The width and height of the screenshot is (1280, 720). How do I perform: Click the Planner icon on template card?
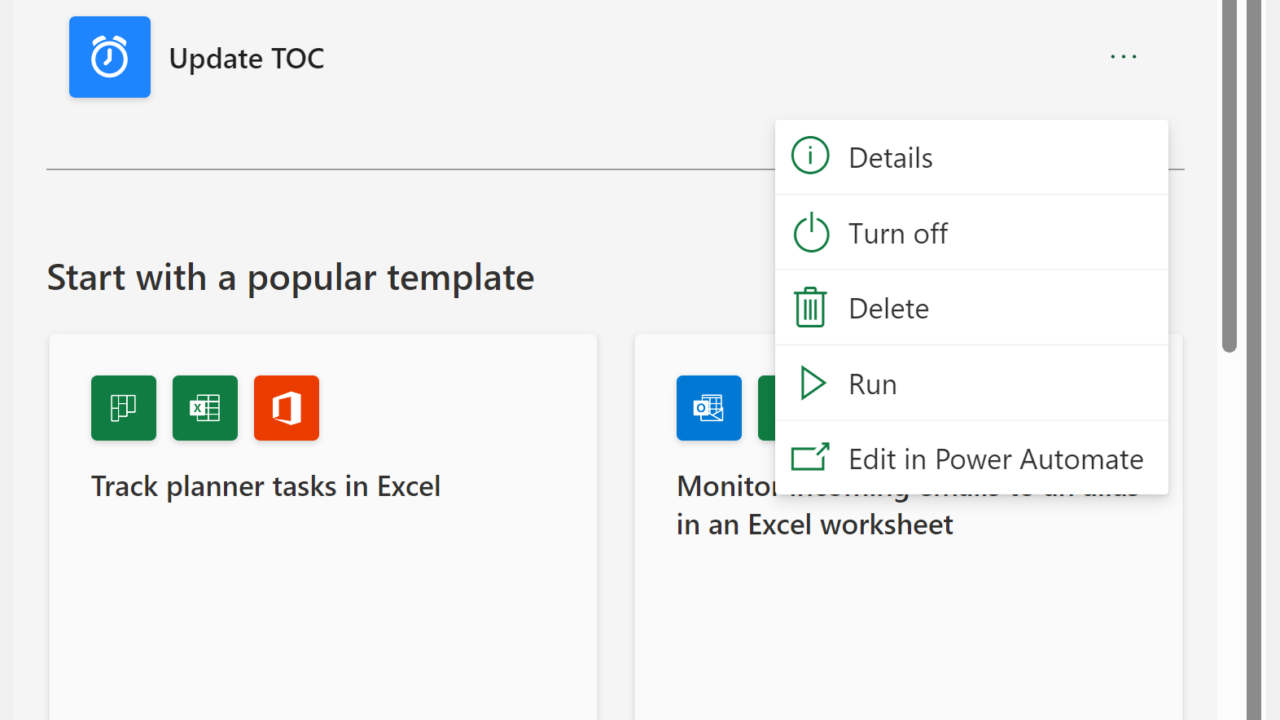[x=124, y=408]
